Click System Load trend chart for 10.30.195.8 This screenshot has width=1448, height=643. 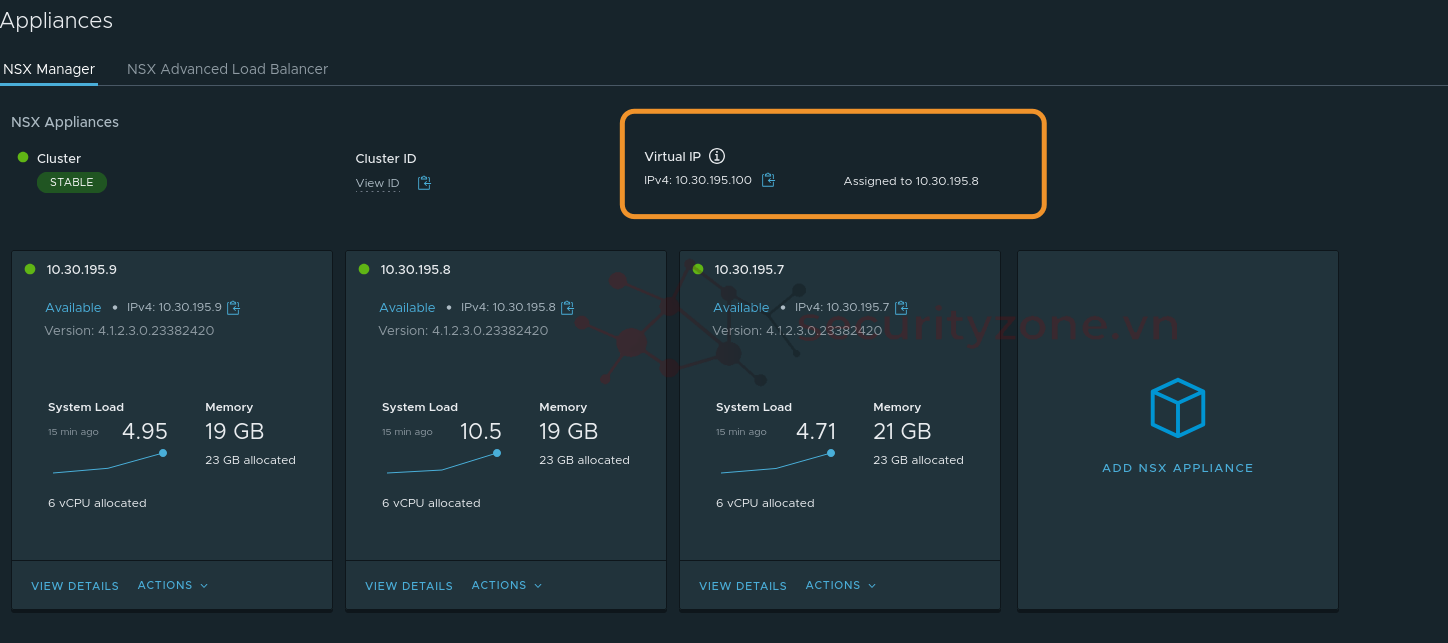[x=442, y=462]
